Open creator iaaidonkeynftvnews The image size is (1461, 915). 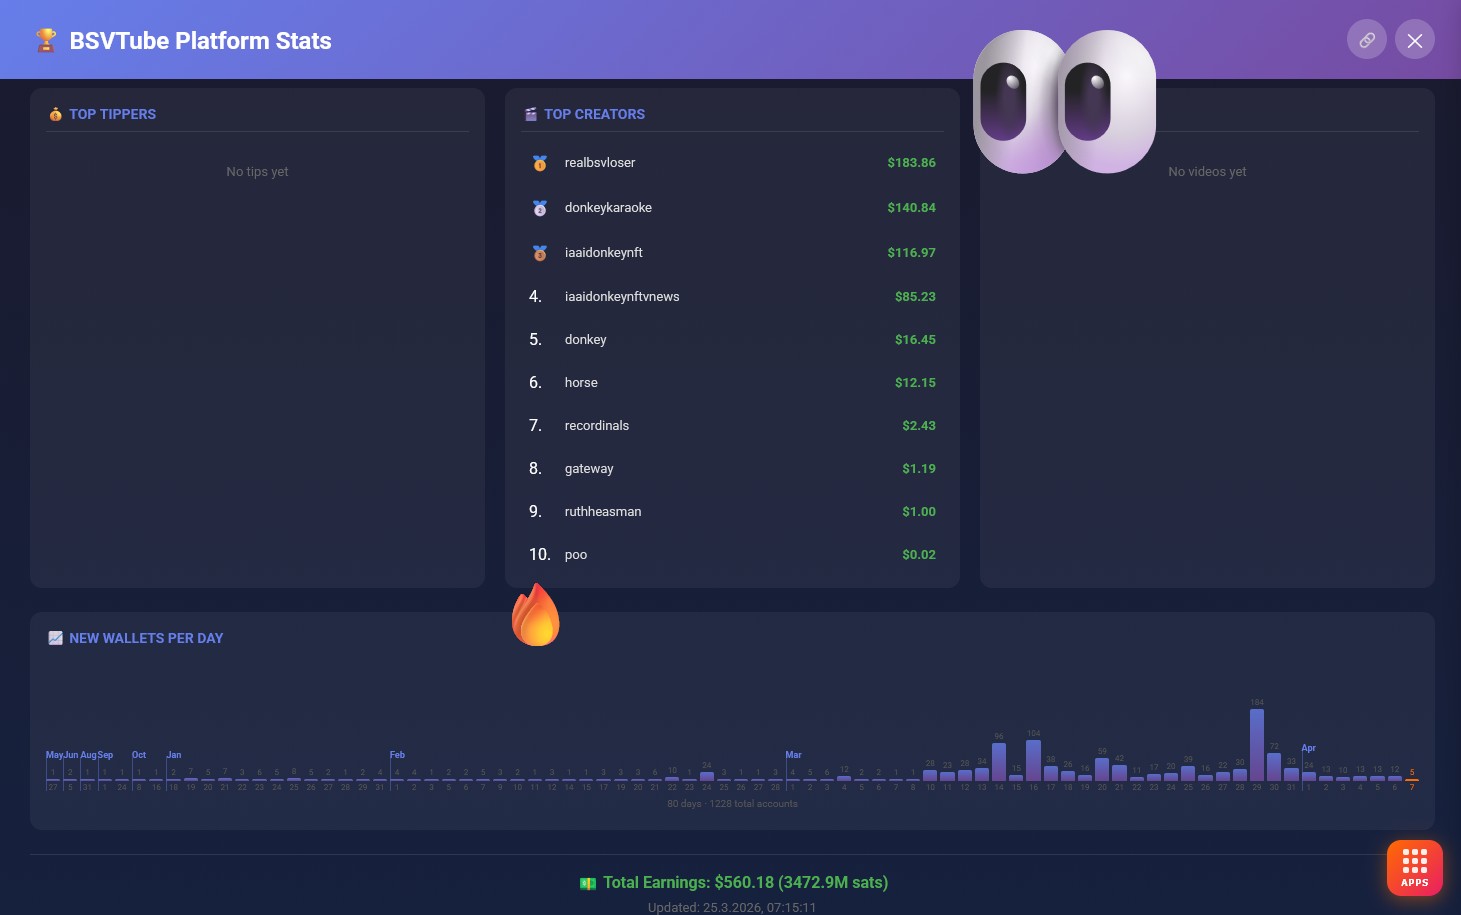tap(621, 297)
